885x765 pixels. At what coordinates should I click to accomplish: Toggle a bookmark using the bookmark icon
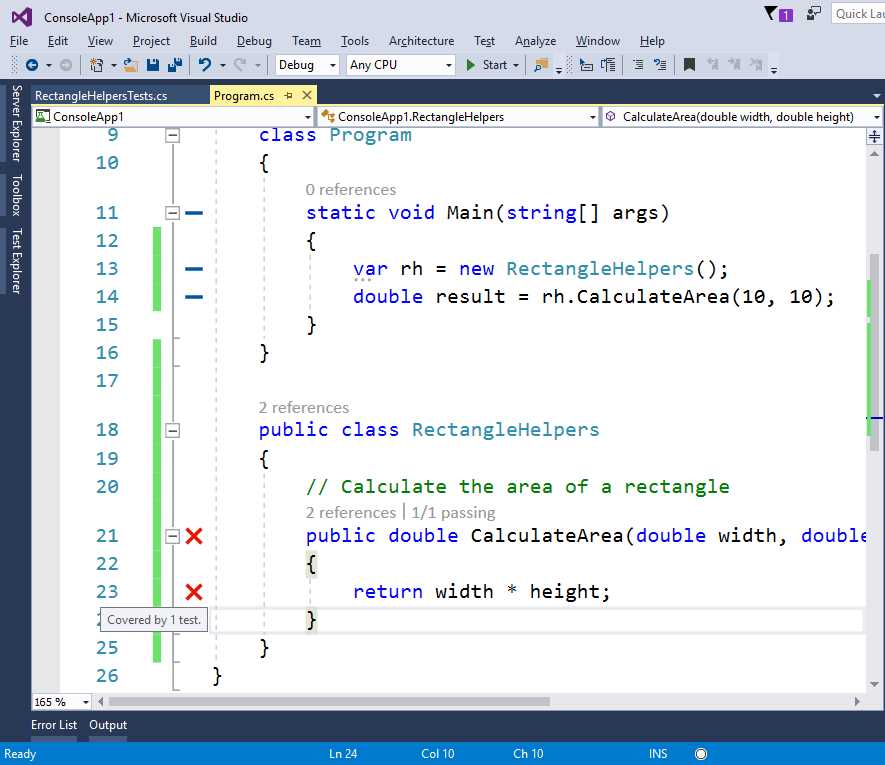tap(690, 64)
